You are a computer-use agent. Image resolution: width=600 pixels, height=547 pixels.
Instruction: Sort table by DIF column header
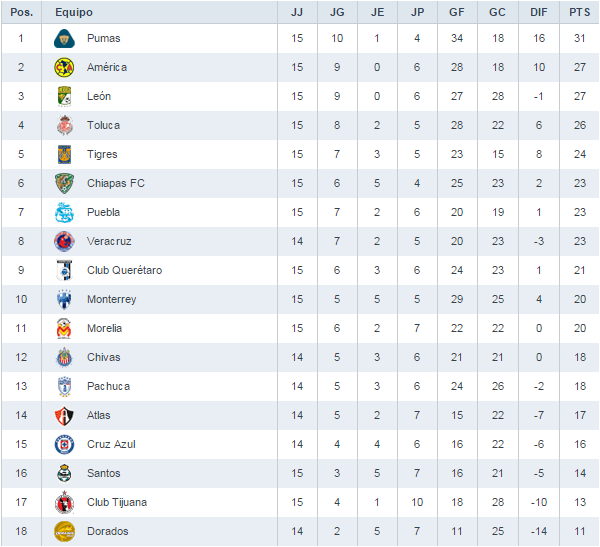point(538,12)
